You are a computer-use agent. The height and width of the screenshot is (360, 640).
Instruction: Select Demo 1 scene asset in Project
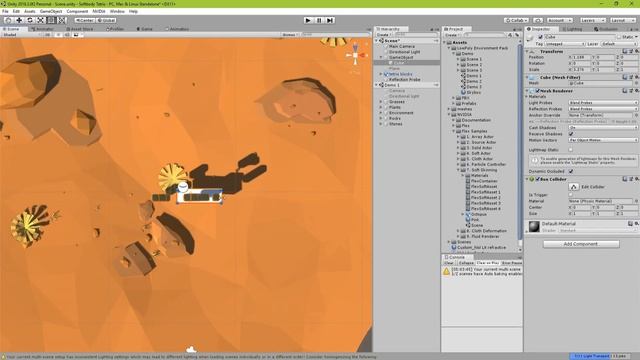[474, 76]
